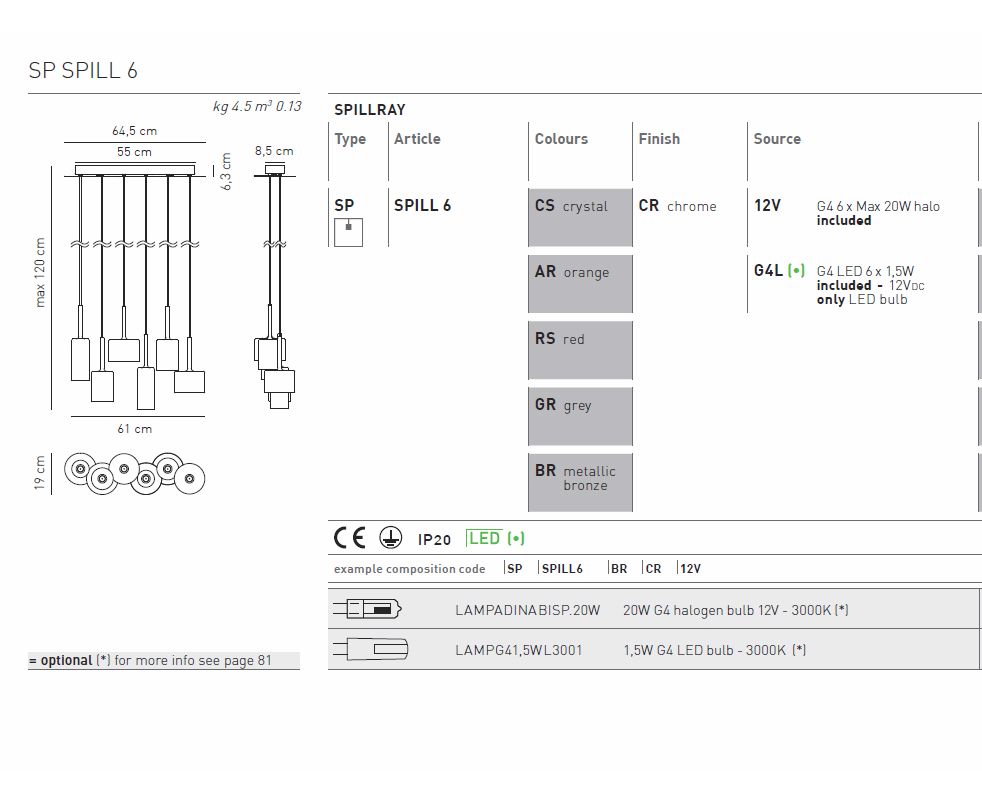Click the CE conformity mark icon
This screenshot has height=804, width=982.
click(x=349, y=538)
